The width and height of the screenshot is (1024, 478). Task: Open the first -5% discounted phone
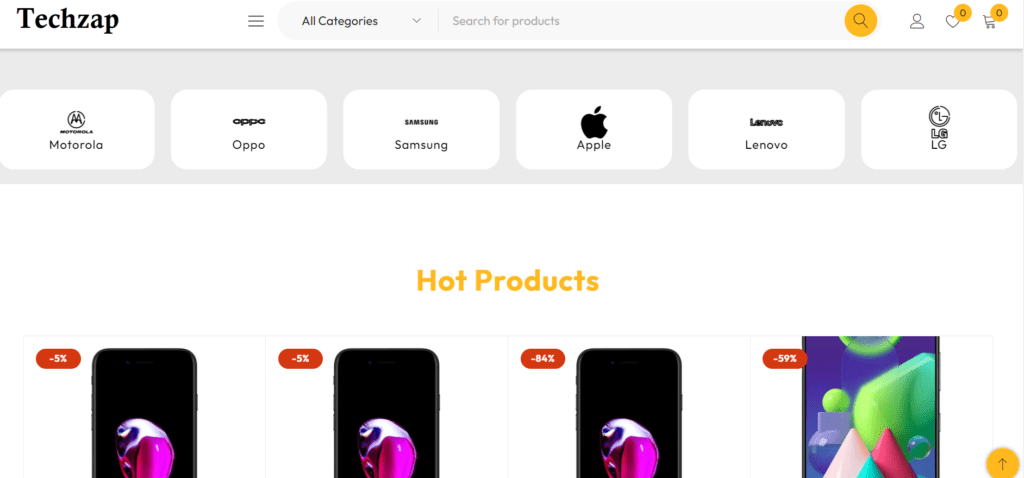point(144,407)
